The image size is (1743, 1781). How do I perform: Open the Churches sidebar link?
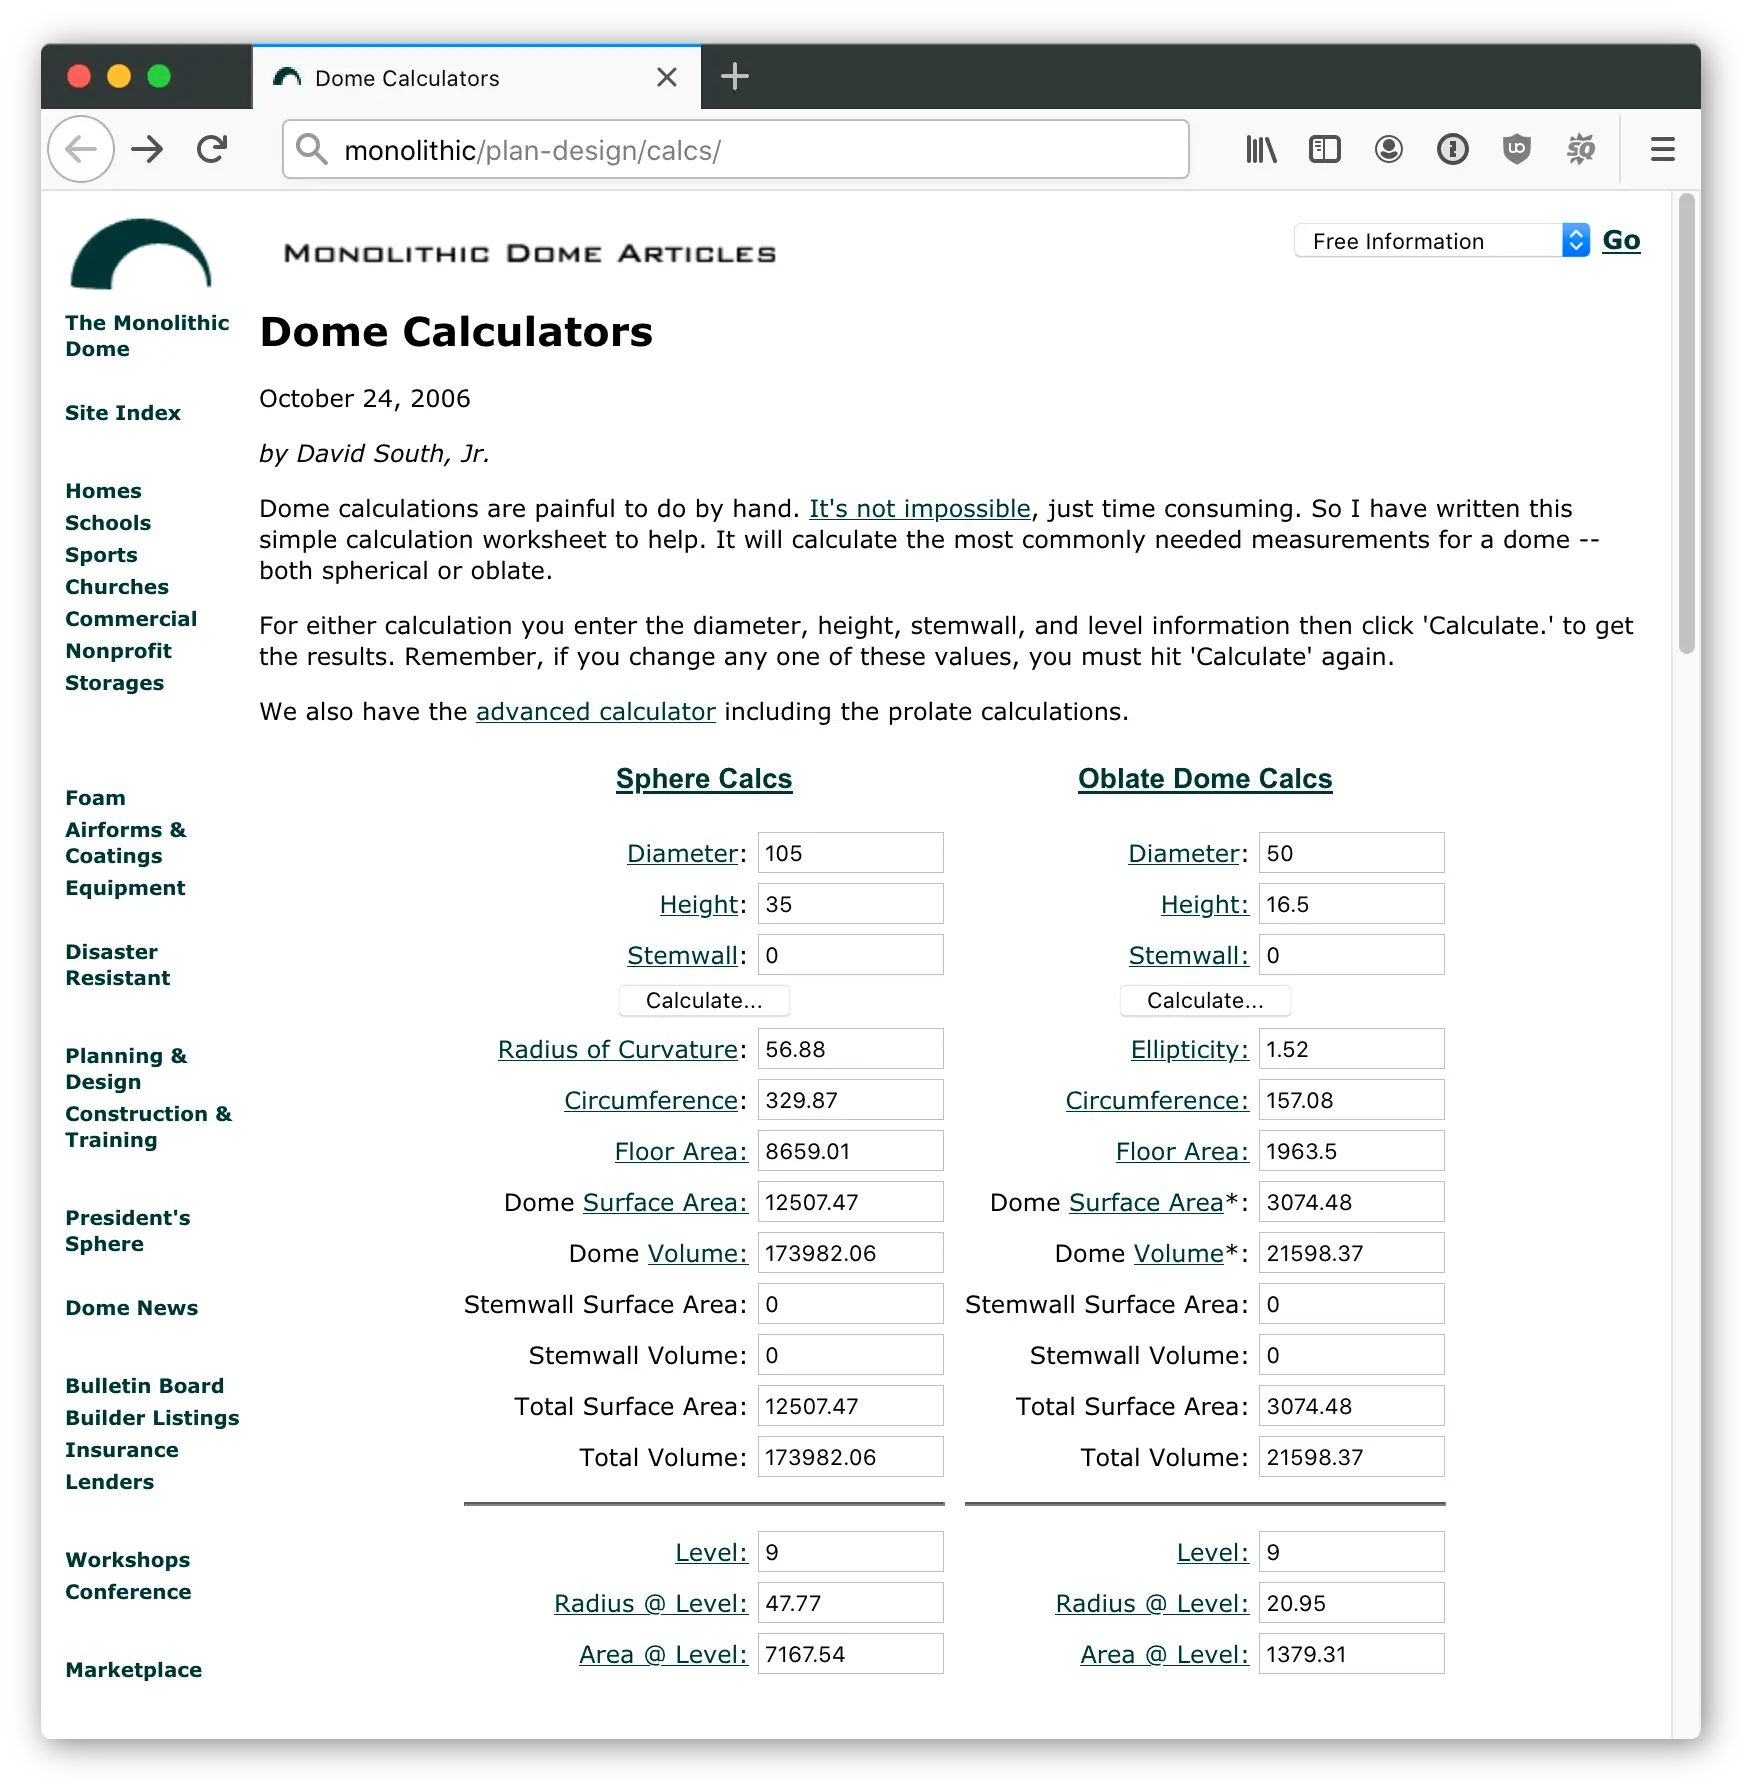[x=117, y=587]
